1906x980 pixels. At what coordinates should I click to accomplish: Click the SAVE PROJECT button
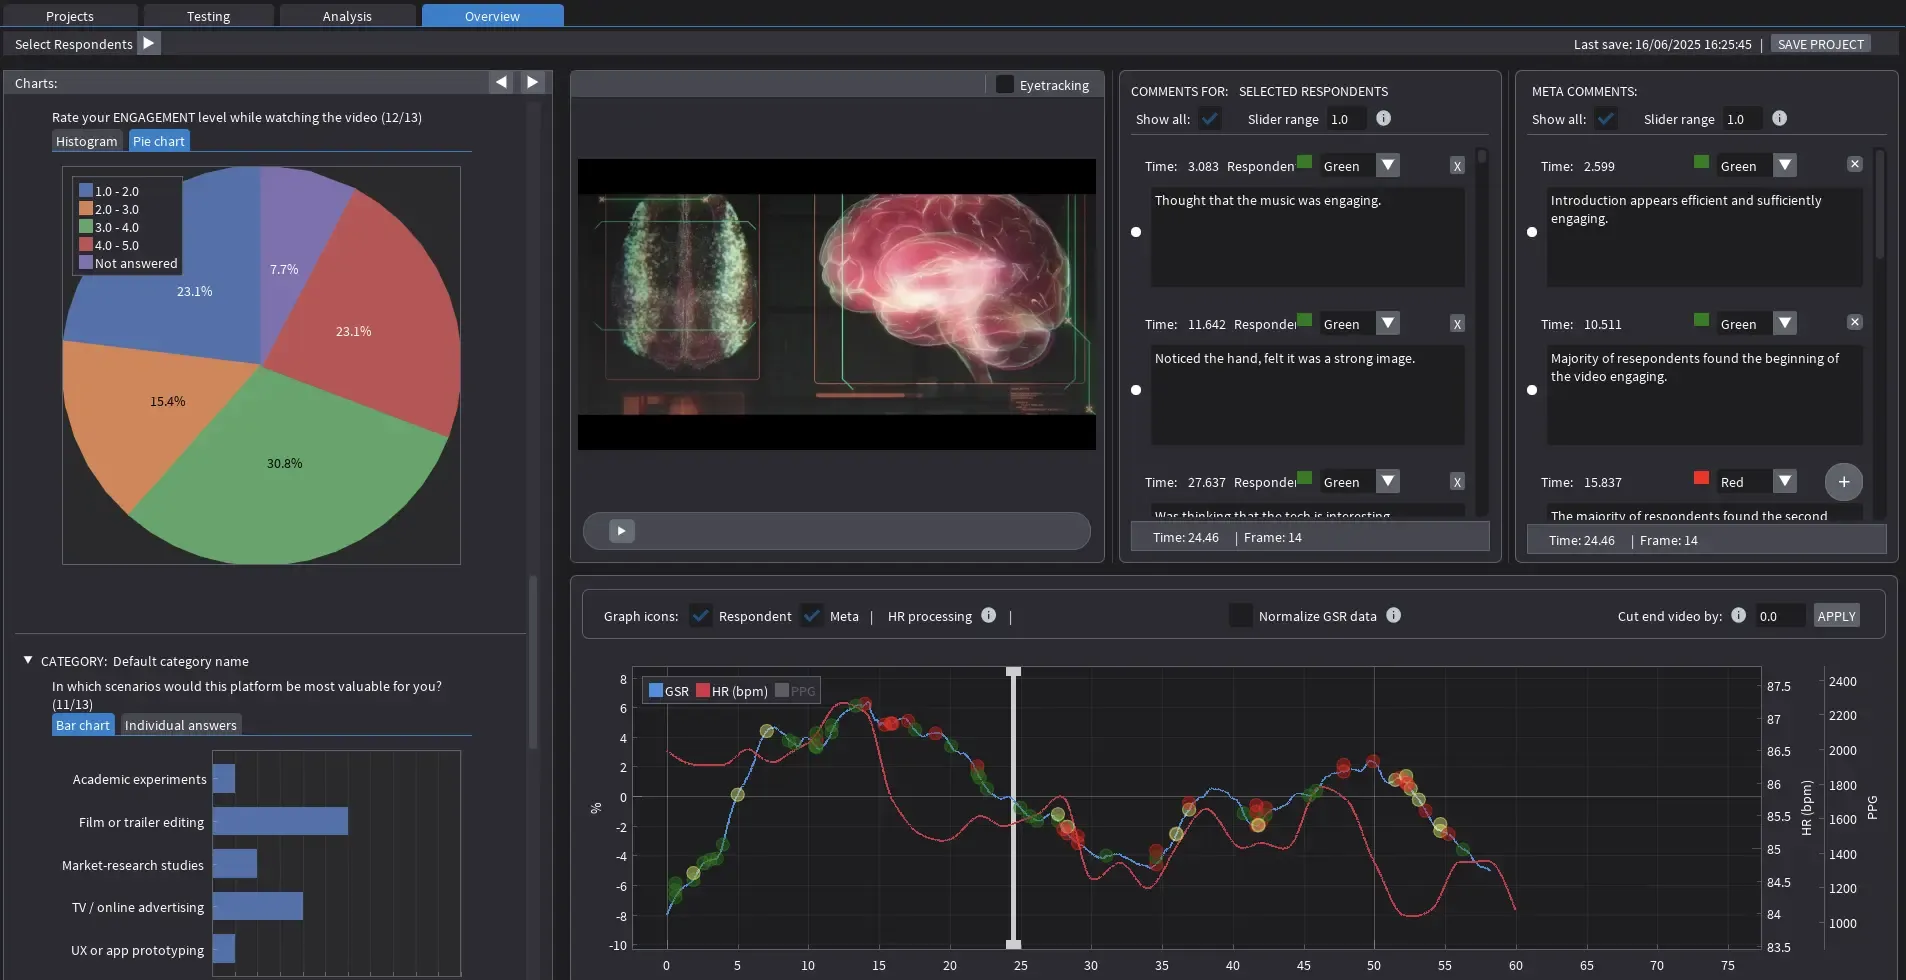click(x=1820, y=43)
